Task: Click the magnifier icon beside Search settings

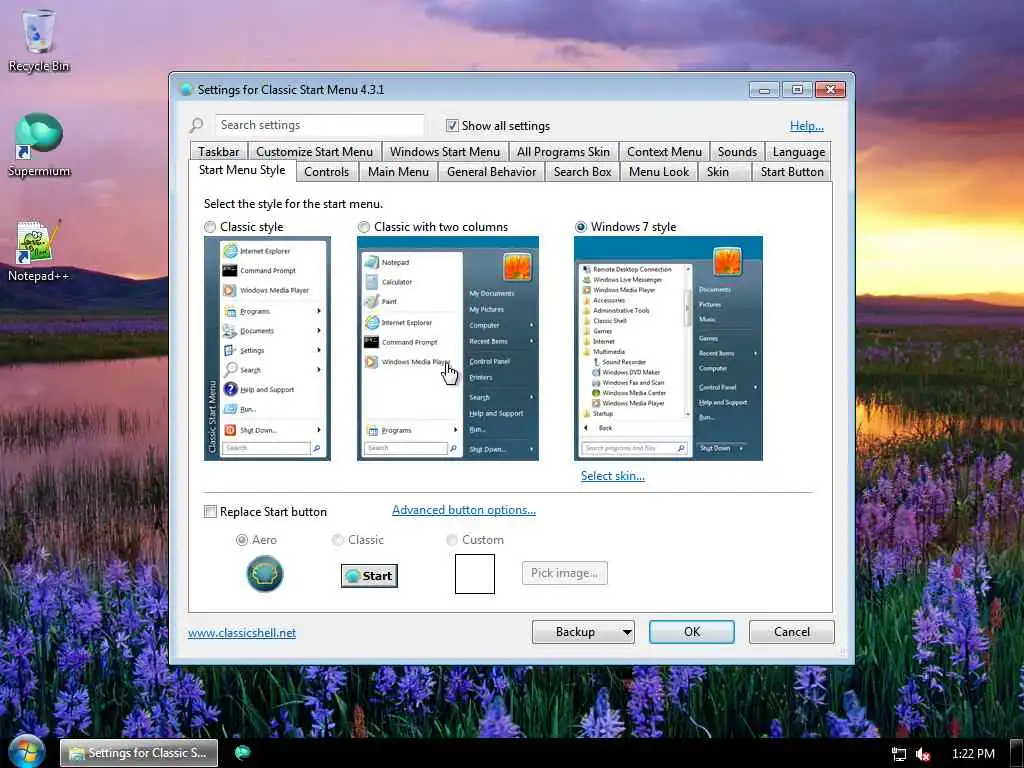Action: (197, 125)
